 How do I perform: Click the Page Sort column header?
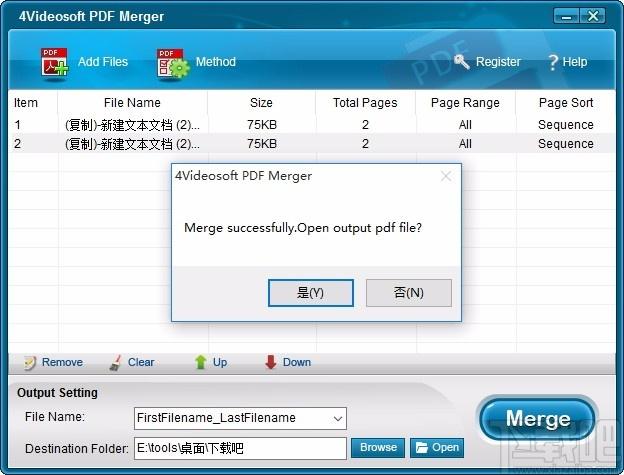pos(566,103)
